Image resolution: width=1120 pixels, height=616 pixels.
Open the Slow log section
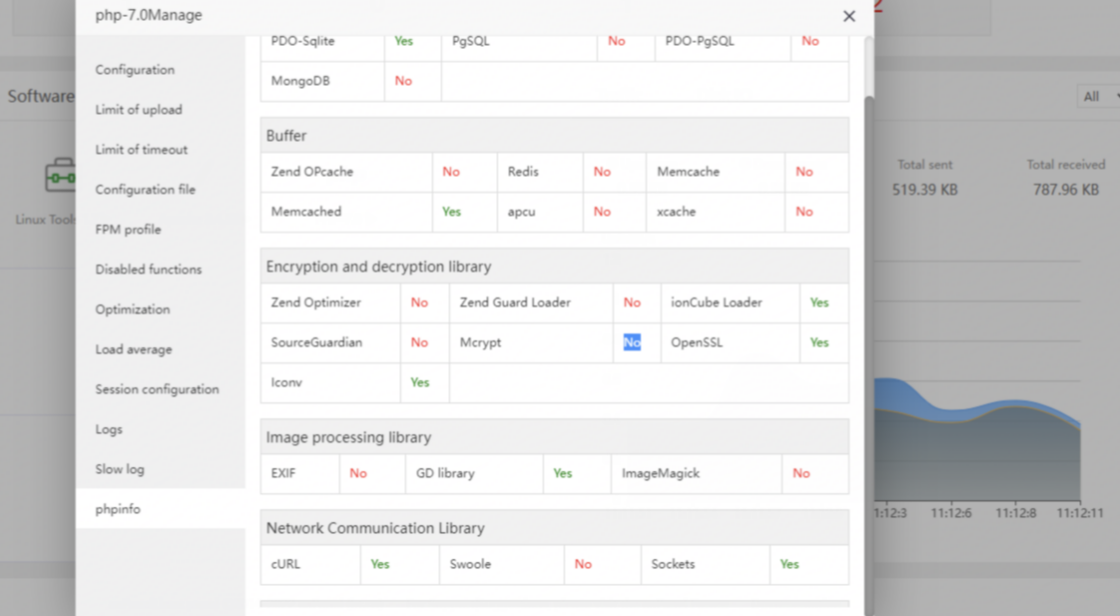pyautogui.click(x=120, y=470)
